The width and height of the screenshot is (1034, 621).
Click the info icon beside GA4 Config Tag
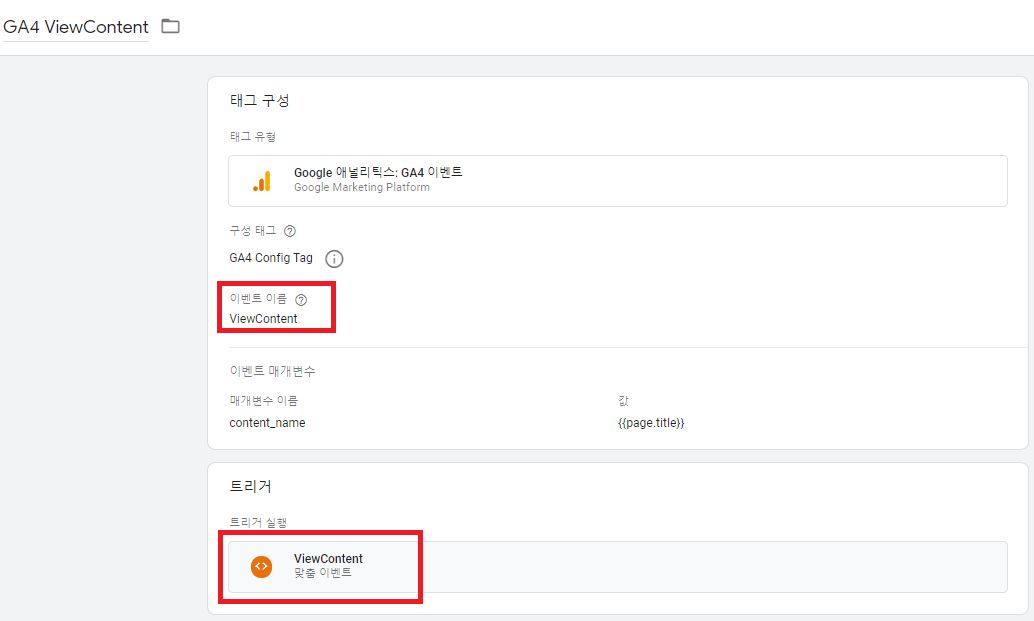tap(334, 258)
